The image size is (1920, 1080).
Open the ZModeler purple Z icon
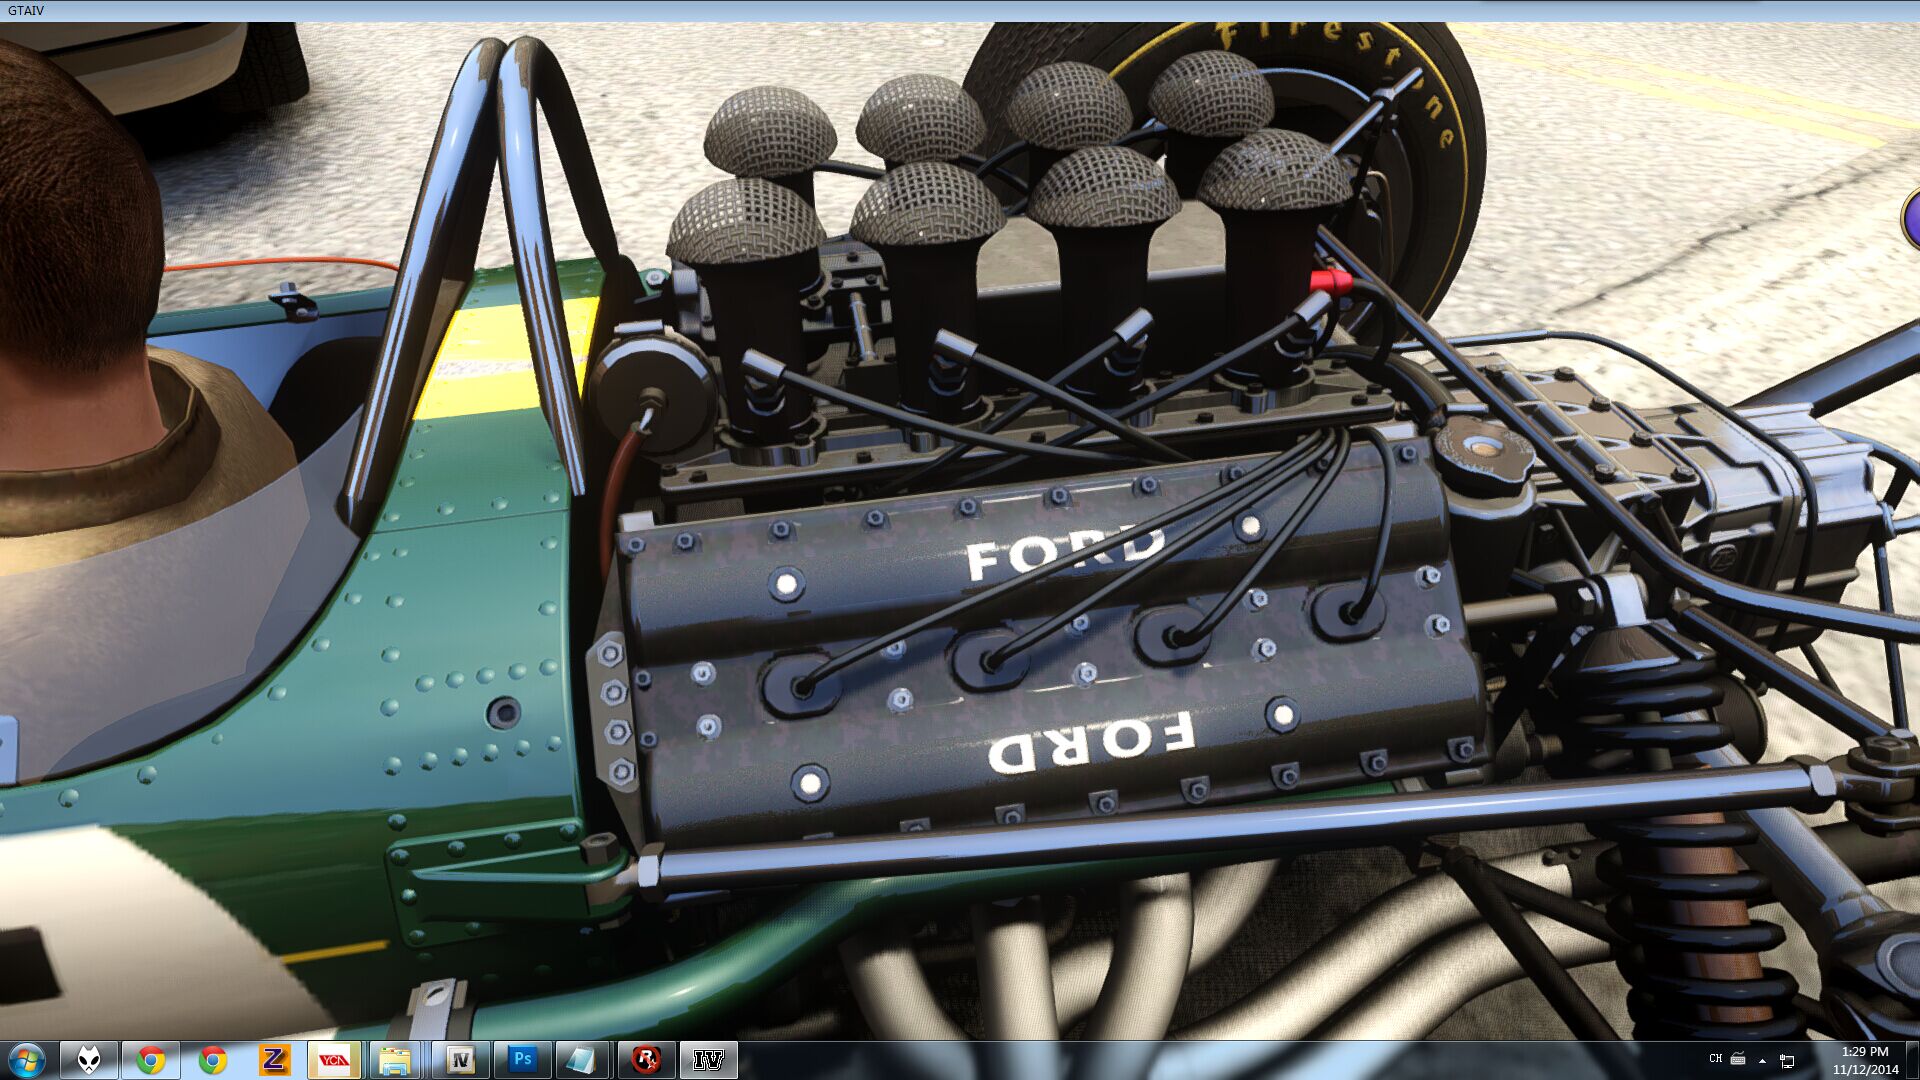pyautogui.click(x=274, y=1060)
